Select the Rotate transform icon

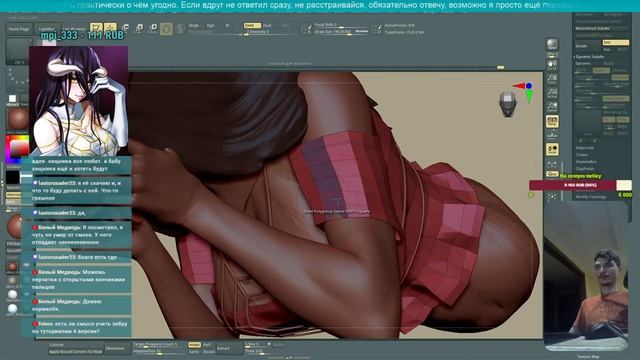[x=153, y=28]
